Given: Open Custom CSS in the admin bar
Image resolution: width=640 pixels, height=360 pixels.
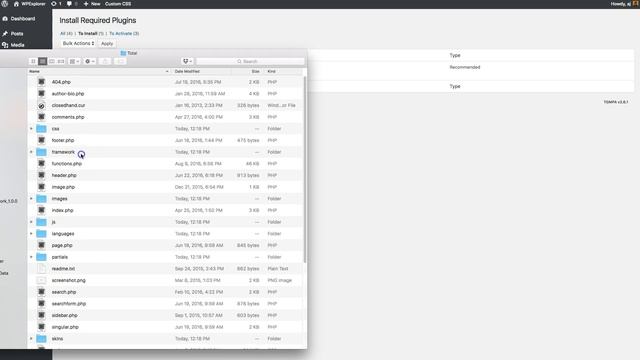Looking at the screenshot, I should click(118, 4).
